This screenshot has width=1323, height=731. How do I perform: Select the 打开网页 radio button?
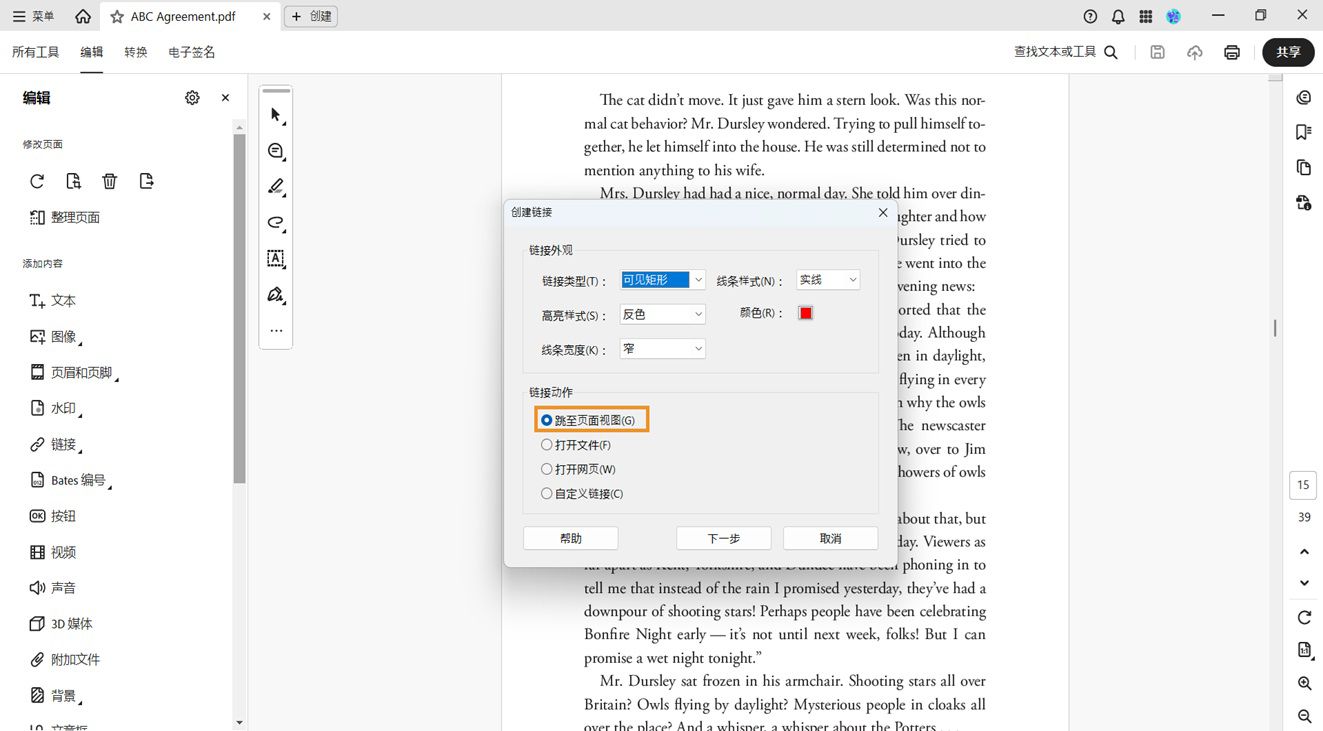point(546,469)
